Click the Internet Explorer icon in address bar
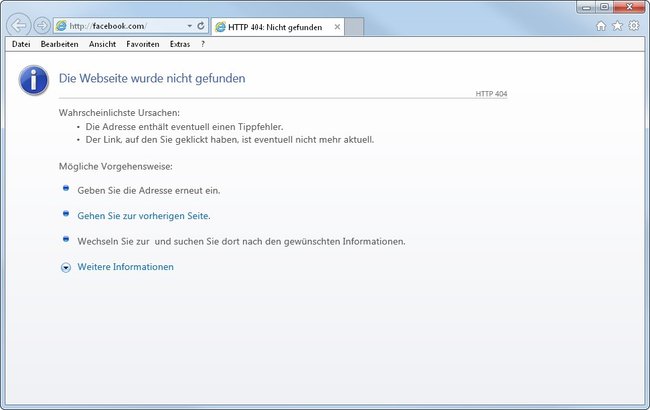 point(61,26)
